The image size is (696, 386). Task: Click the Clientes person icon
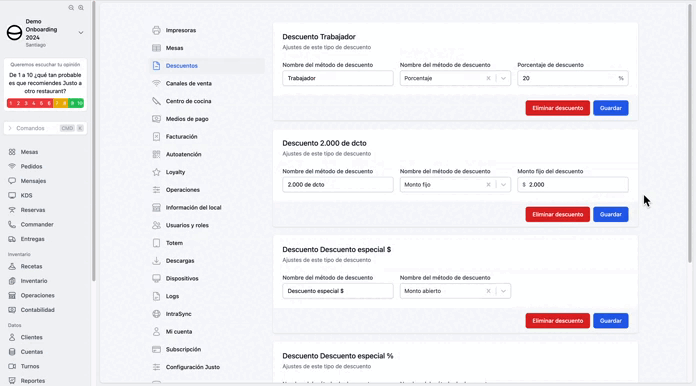click(12, 337)
